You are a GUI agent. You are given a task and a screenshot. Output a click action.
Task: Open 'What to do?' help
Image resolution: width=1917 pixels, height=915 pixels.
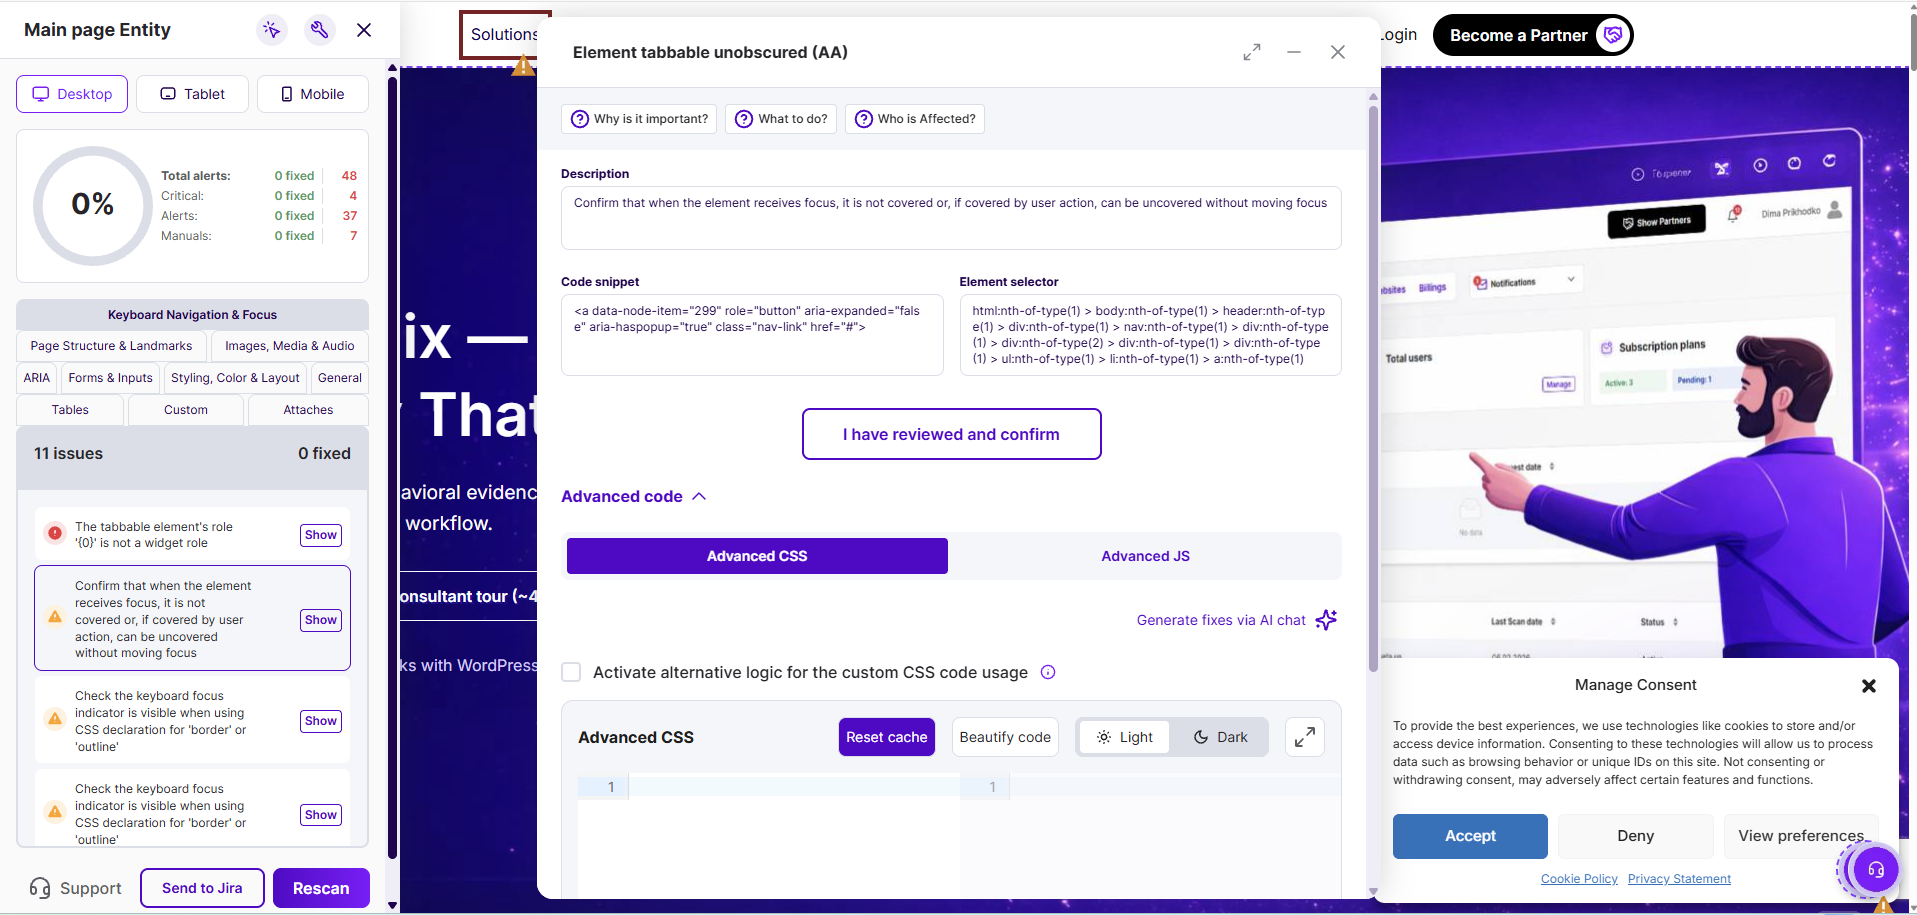(781, 119)
